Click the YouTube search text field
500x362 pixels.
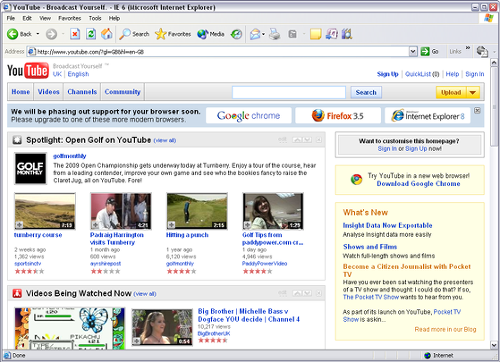[289, 92]
